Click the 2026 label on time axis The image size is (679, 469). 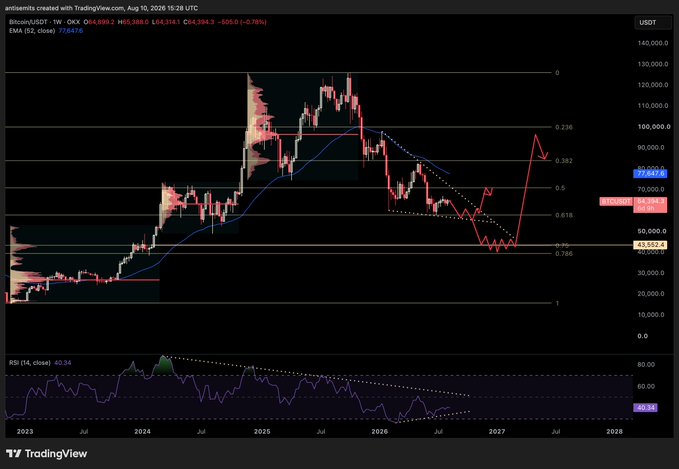click(x=380, y=431)
